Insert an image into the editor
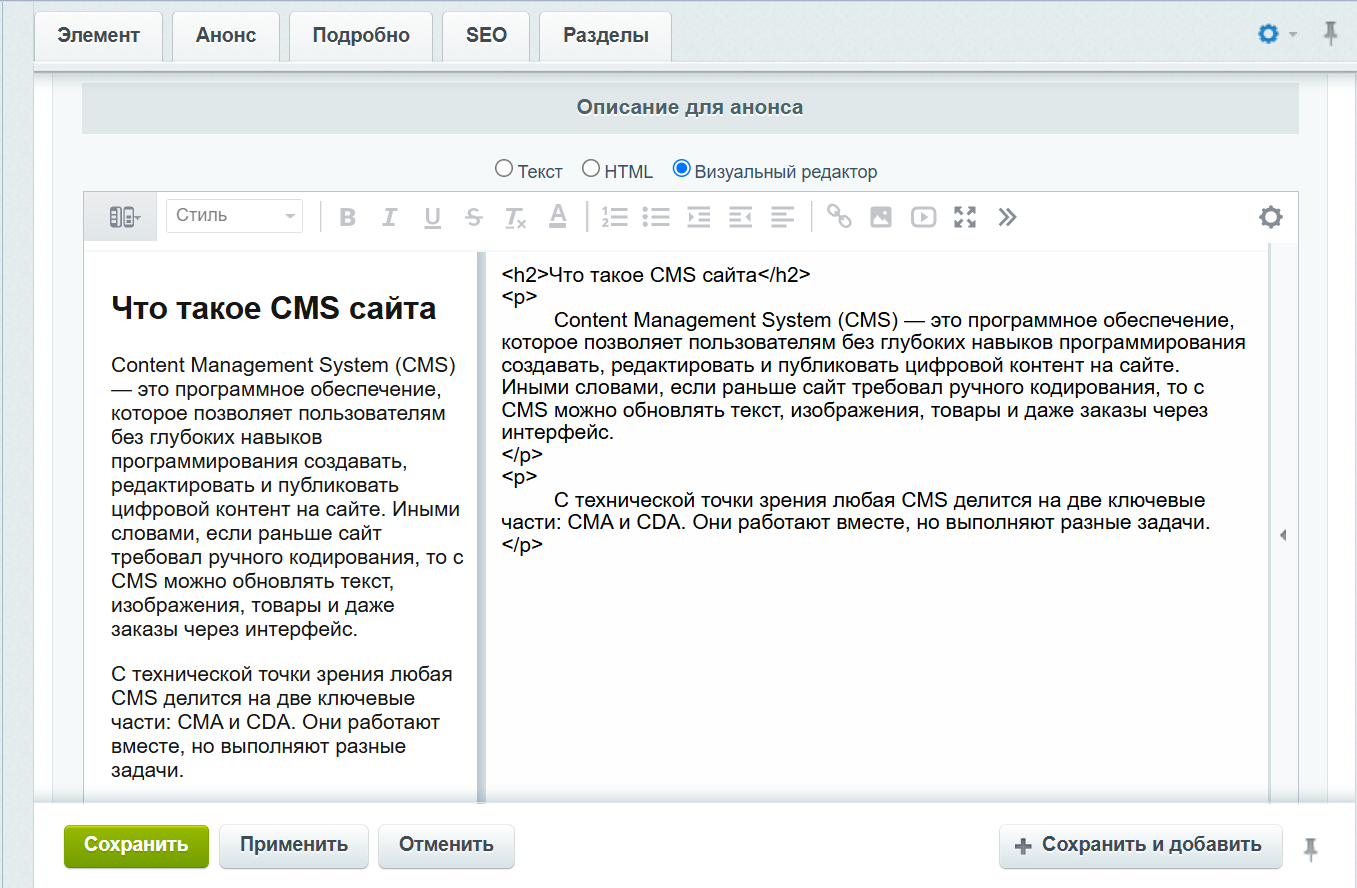The width and height of the screenshot is (1357, 888). click(x=881, y=217)
